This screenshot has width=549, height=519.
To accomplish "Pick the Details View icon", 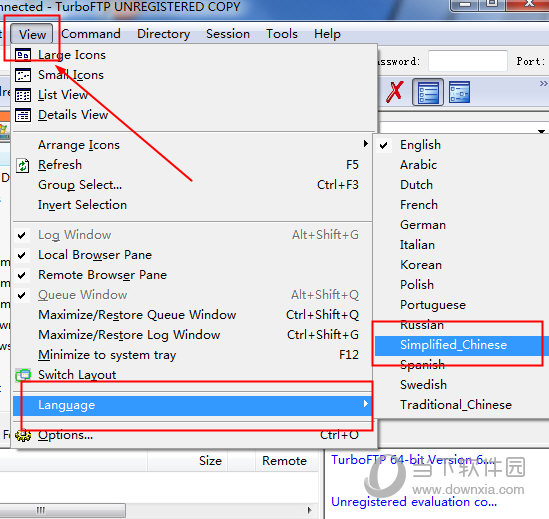I will [23, 115].
